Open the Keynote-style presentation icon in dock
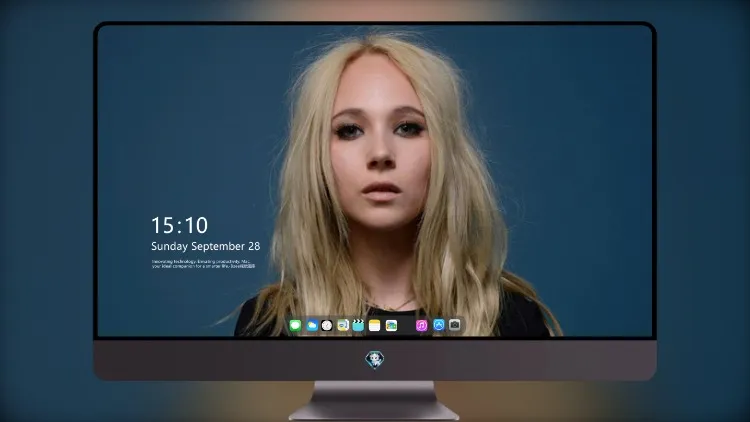This screenshot has width=750, height=422. 343,325
